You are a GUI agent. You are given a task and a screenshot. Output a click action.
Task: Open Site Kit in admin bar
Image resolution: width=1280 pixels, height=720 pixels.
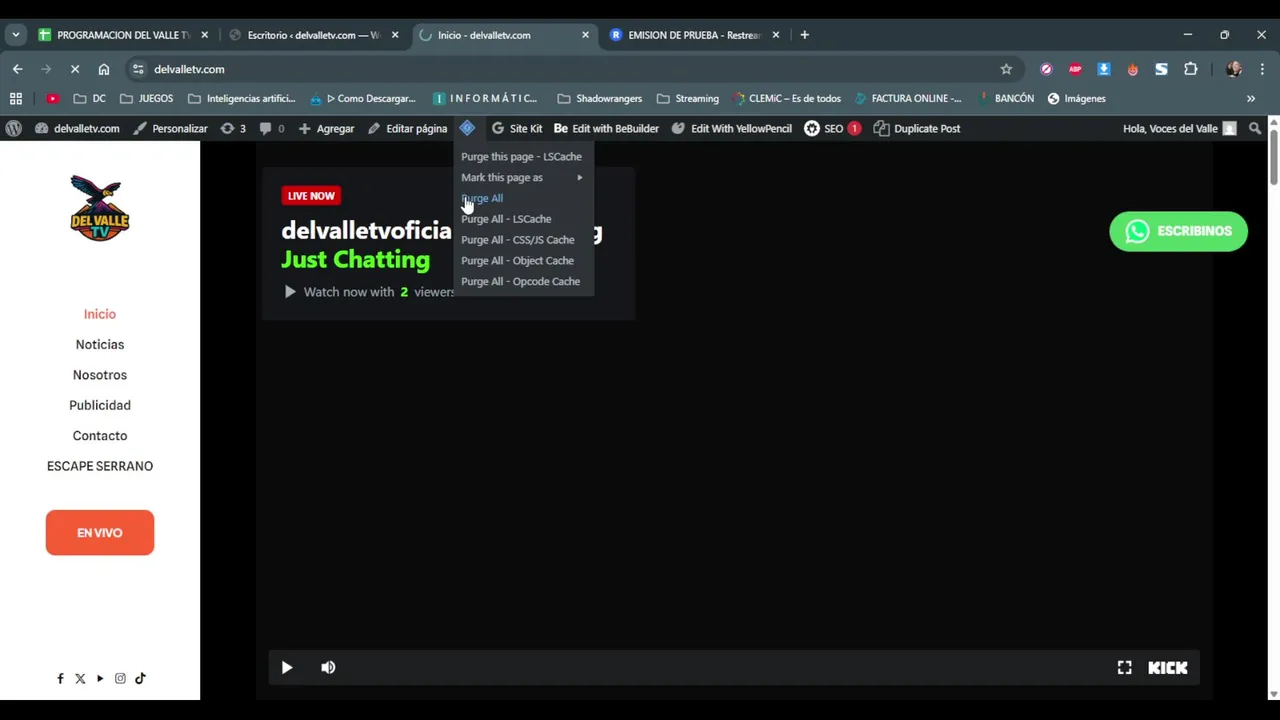tap(517, 128)
